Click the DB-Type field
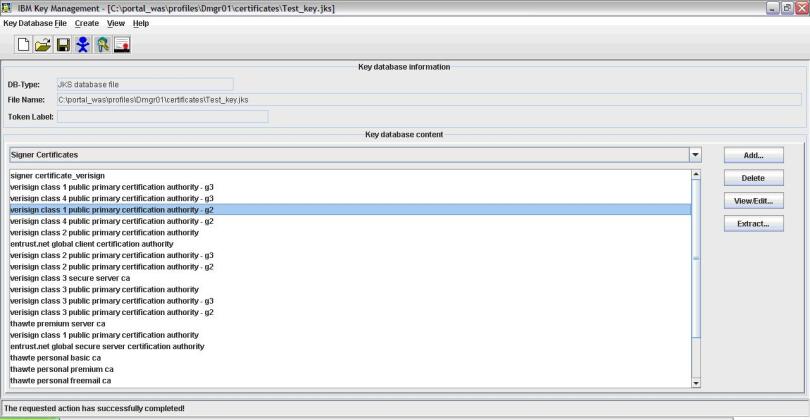 pyautogui.click(x=145, y=84)
